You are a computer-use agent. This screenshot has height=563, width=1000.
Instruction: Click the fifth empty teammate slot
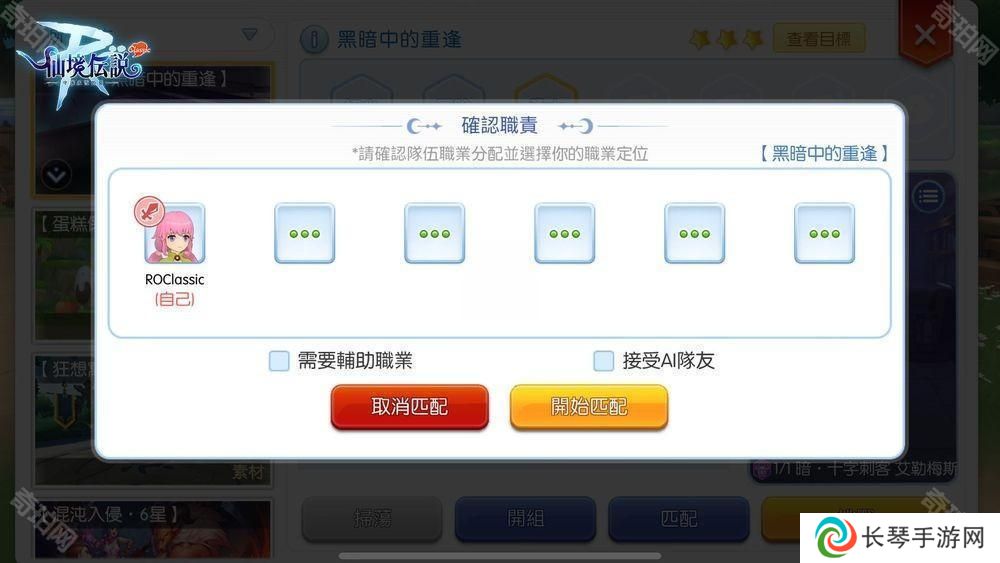(x=695, y=233)
